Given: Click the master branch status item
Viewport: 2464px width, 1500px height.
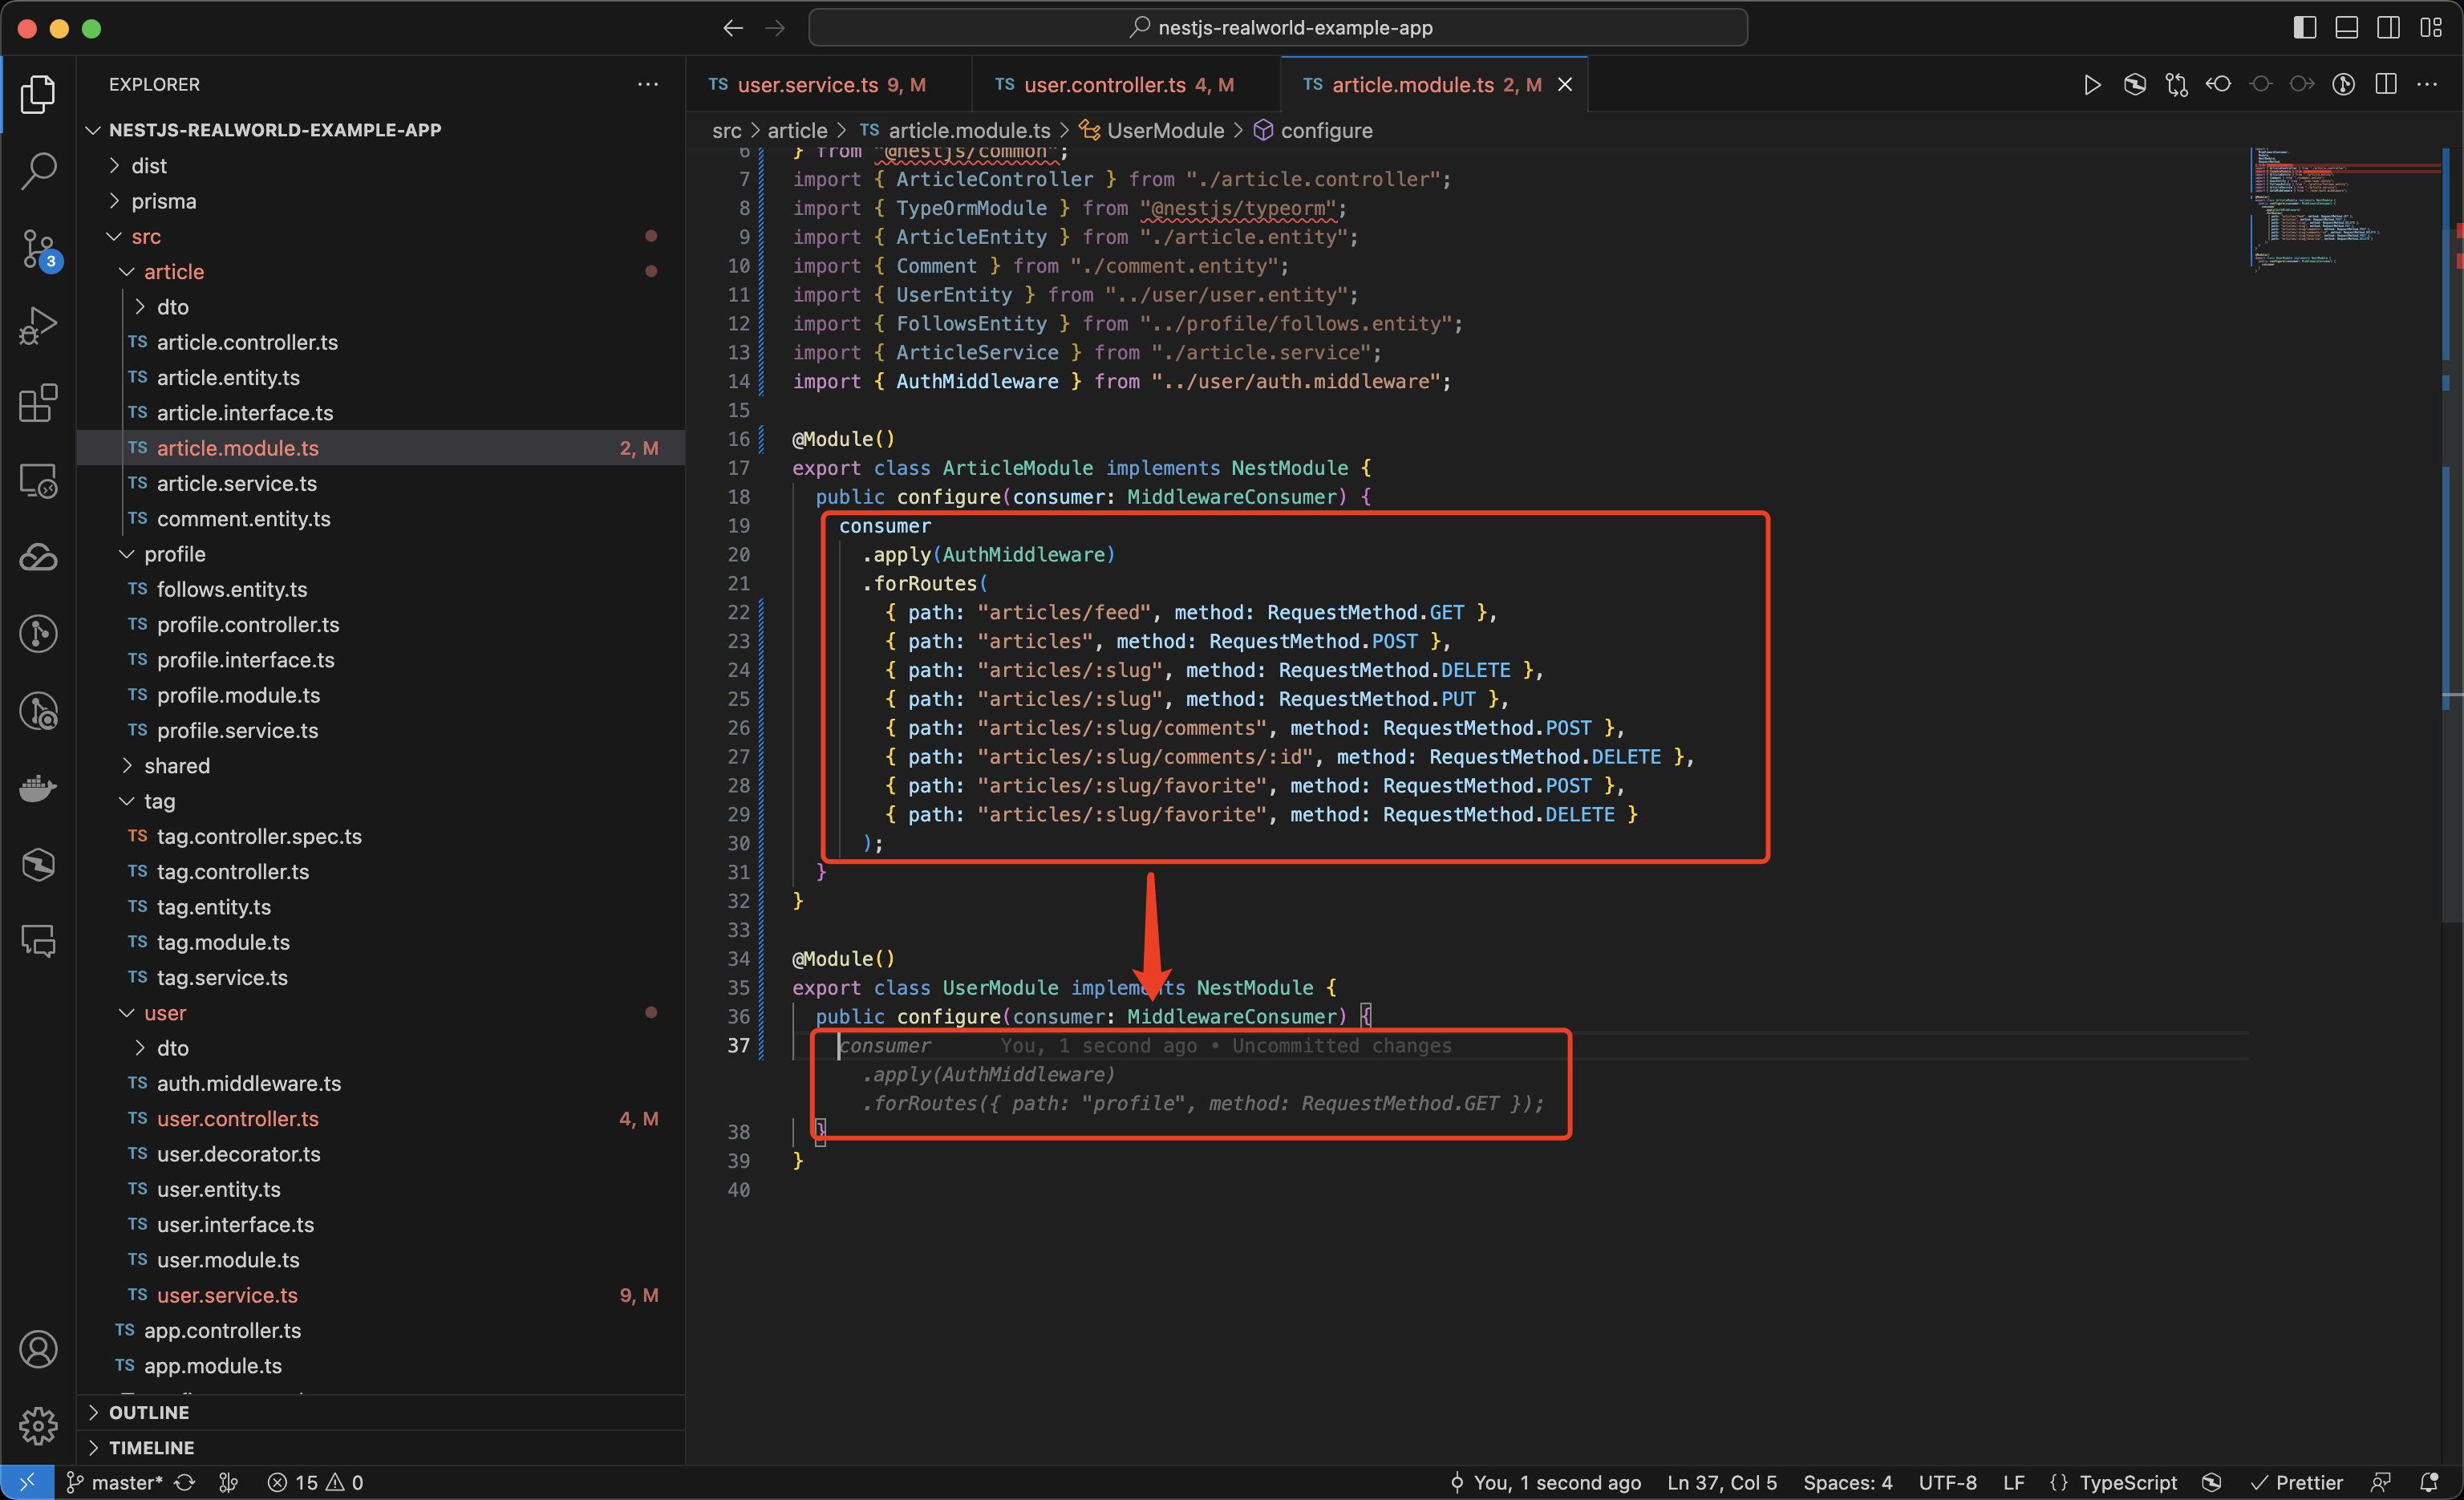Looking at the screenshot, I should click(x=115, y=1482).
